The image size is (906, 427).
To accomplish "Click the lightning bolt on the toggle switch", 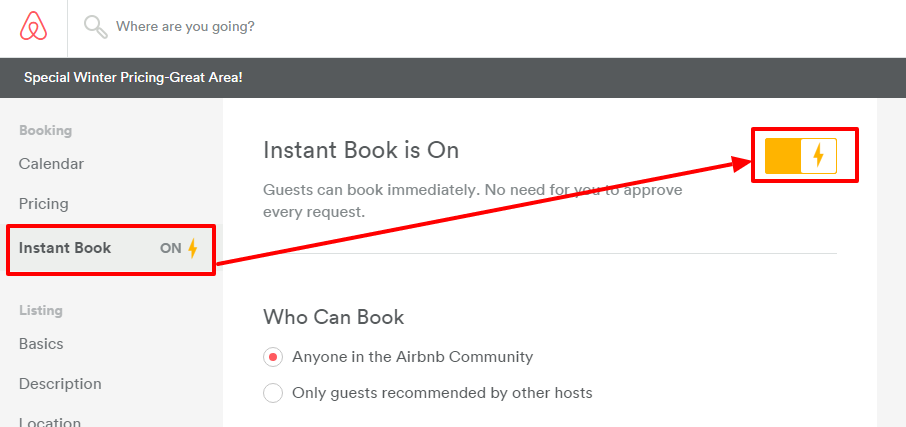I will 818,155.
